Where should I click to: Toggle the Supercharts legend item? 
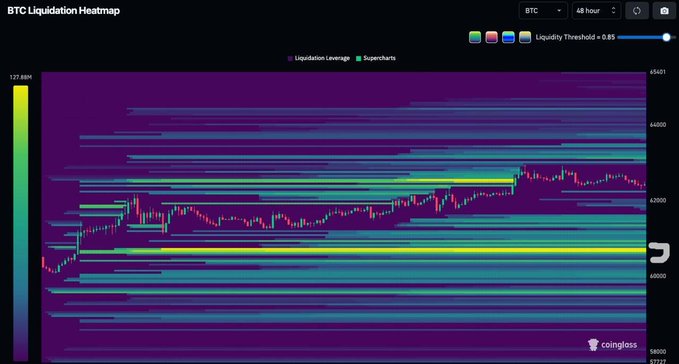[375, 58]
